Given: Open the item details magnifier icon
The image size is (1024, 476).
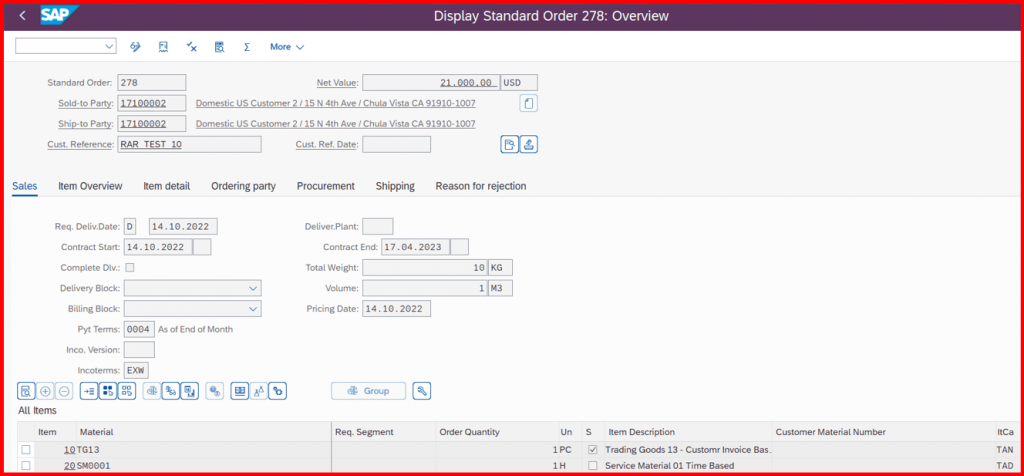Looking at the screenshot, I should tap(26, 391).
